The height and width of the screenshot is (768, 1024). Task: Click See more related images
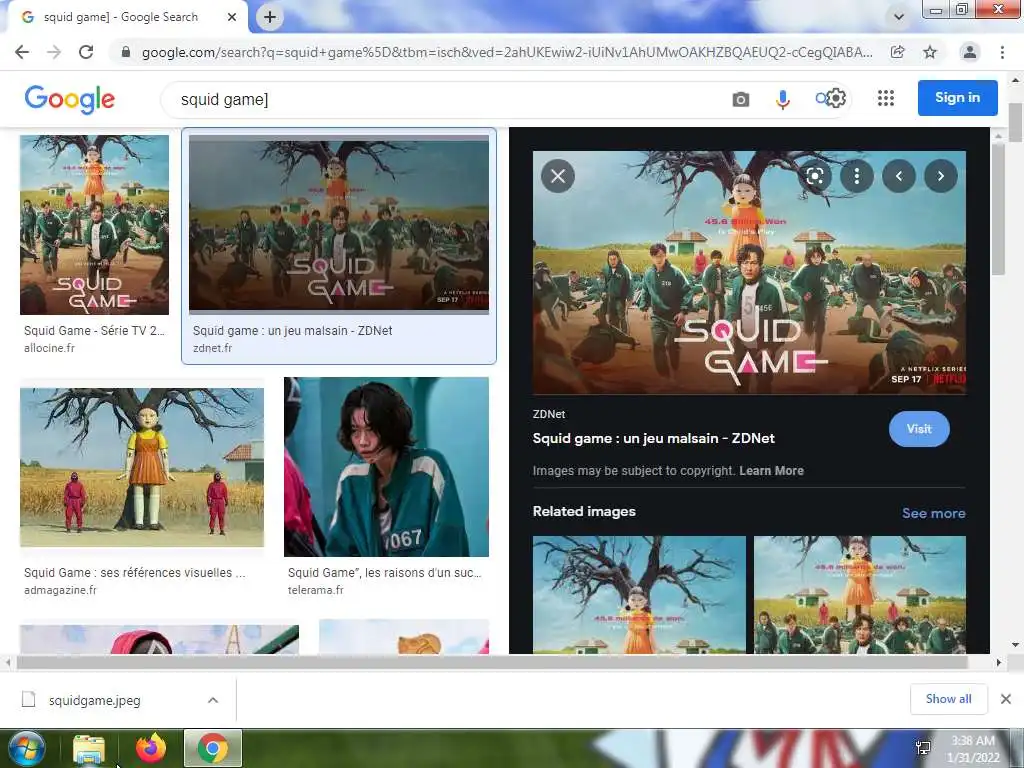(x=933, y=513)
